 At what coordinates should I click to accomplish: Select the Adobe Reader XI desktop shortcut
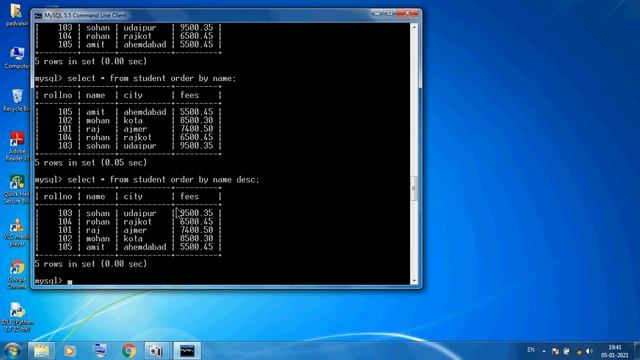pyautogui.click(x=17, y=146)
